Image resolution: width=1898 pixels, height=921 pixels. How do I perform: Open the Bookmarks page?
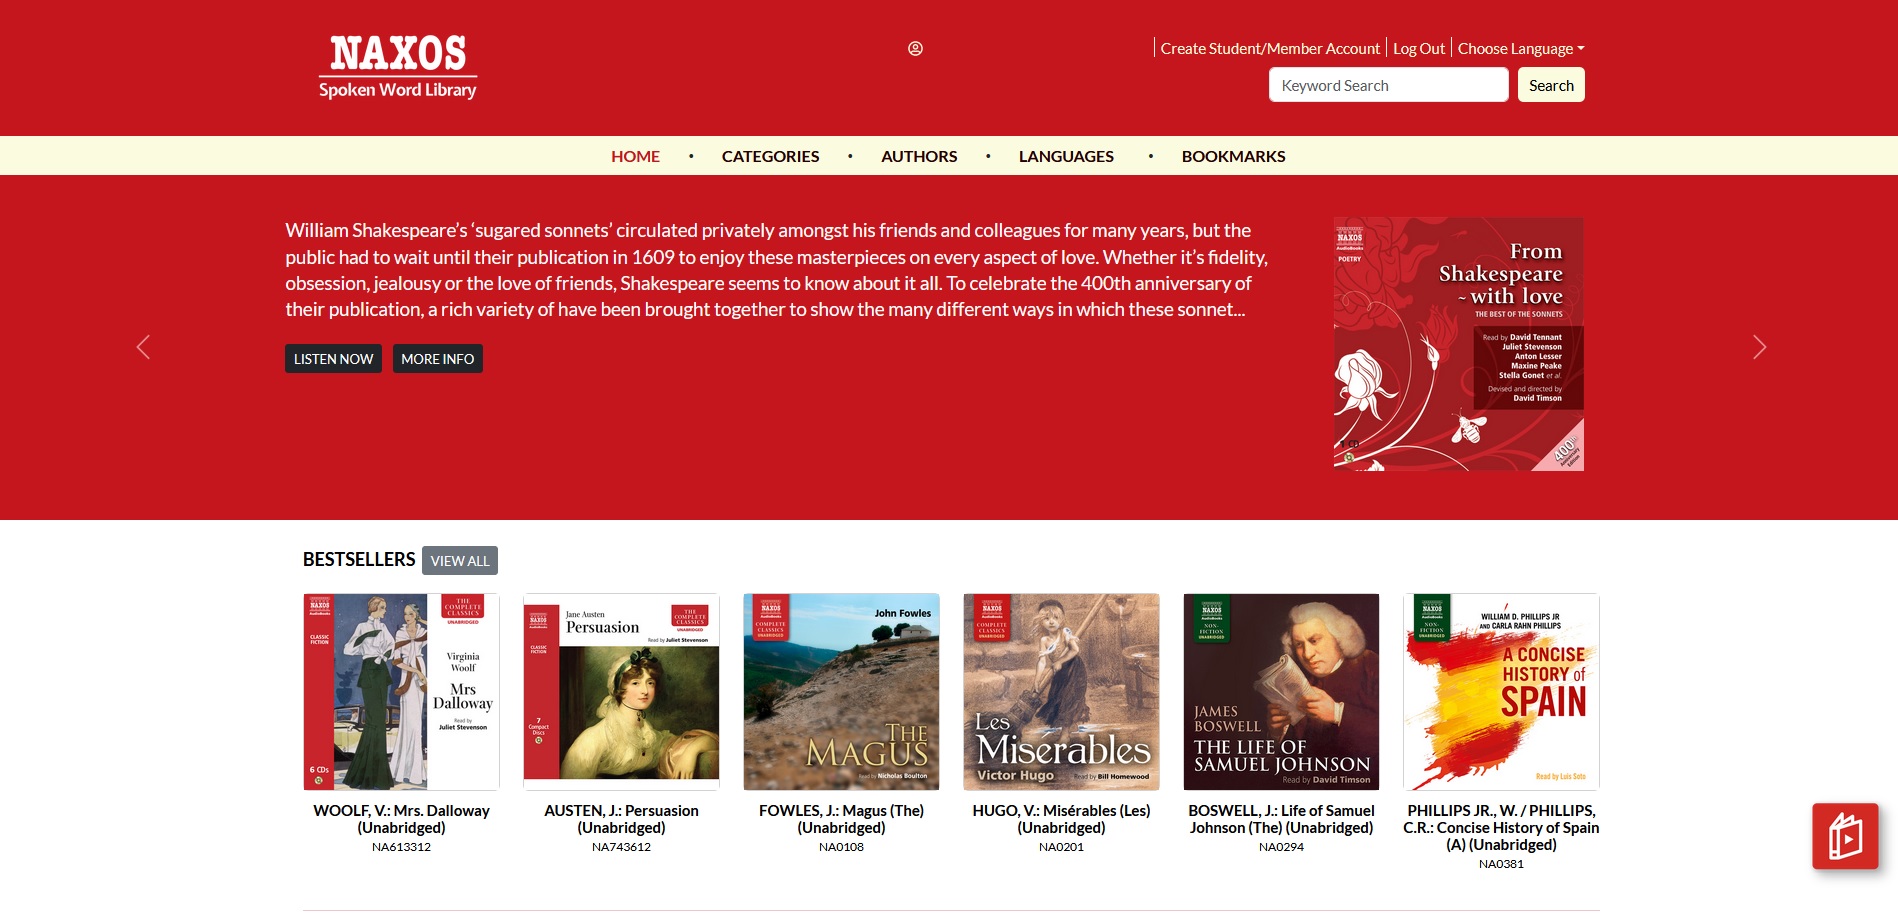[x=1233, y=156]
